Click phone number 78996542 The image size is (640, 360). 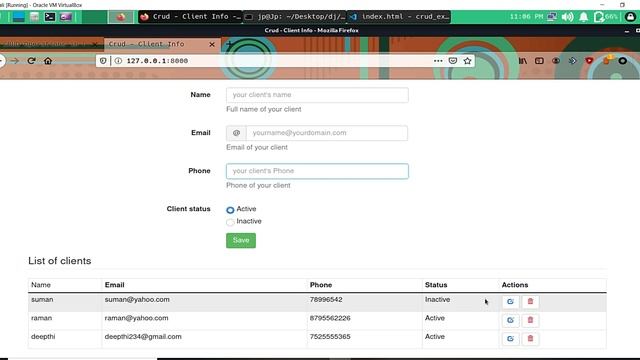point(326,300)
